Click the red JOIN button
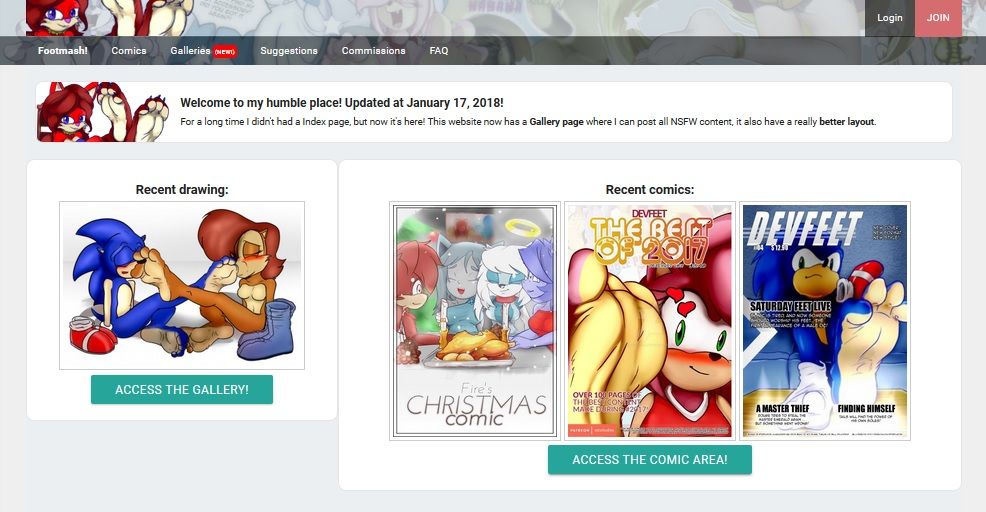986x512 pixels. (x=938, y=18)
